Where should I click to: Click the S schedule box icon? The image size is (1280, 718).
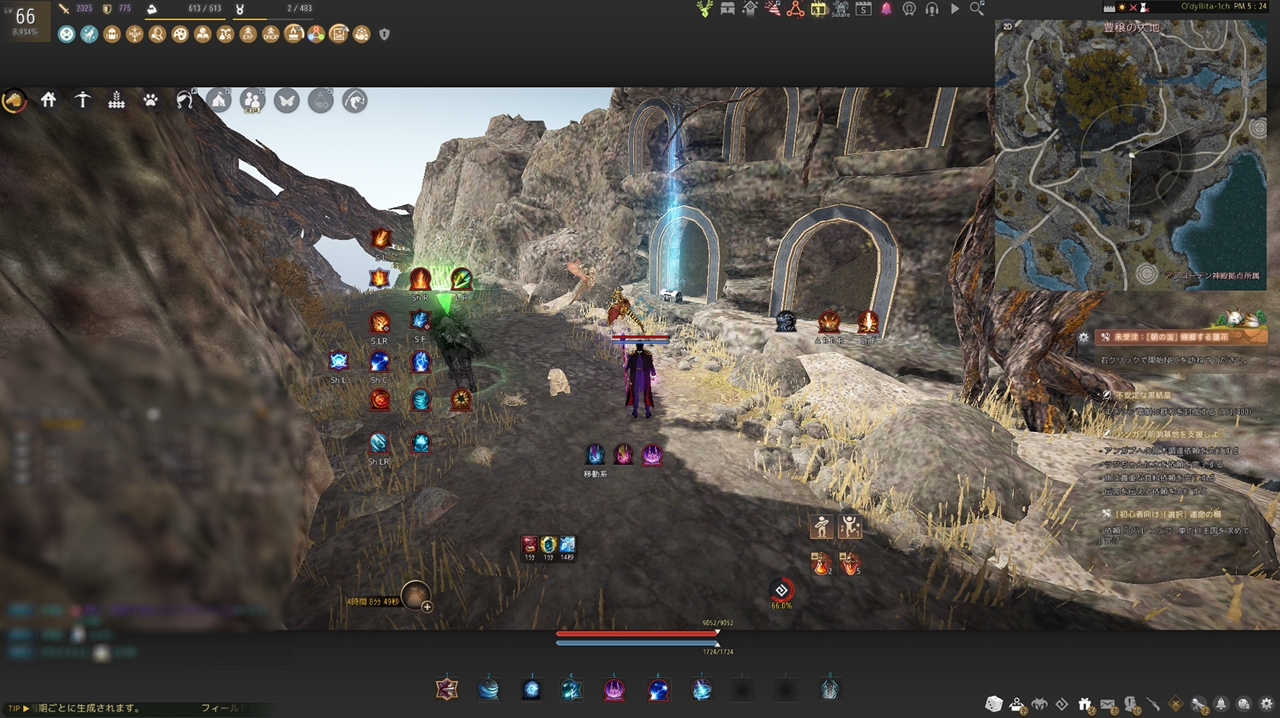[863, 9]
